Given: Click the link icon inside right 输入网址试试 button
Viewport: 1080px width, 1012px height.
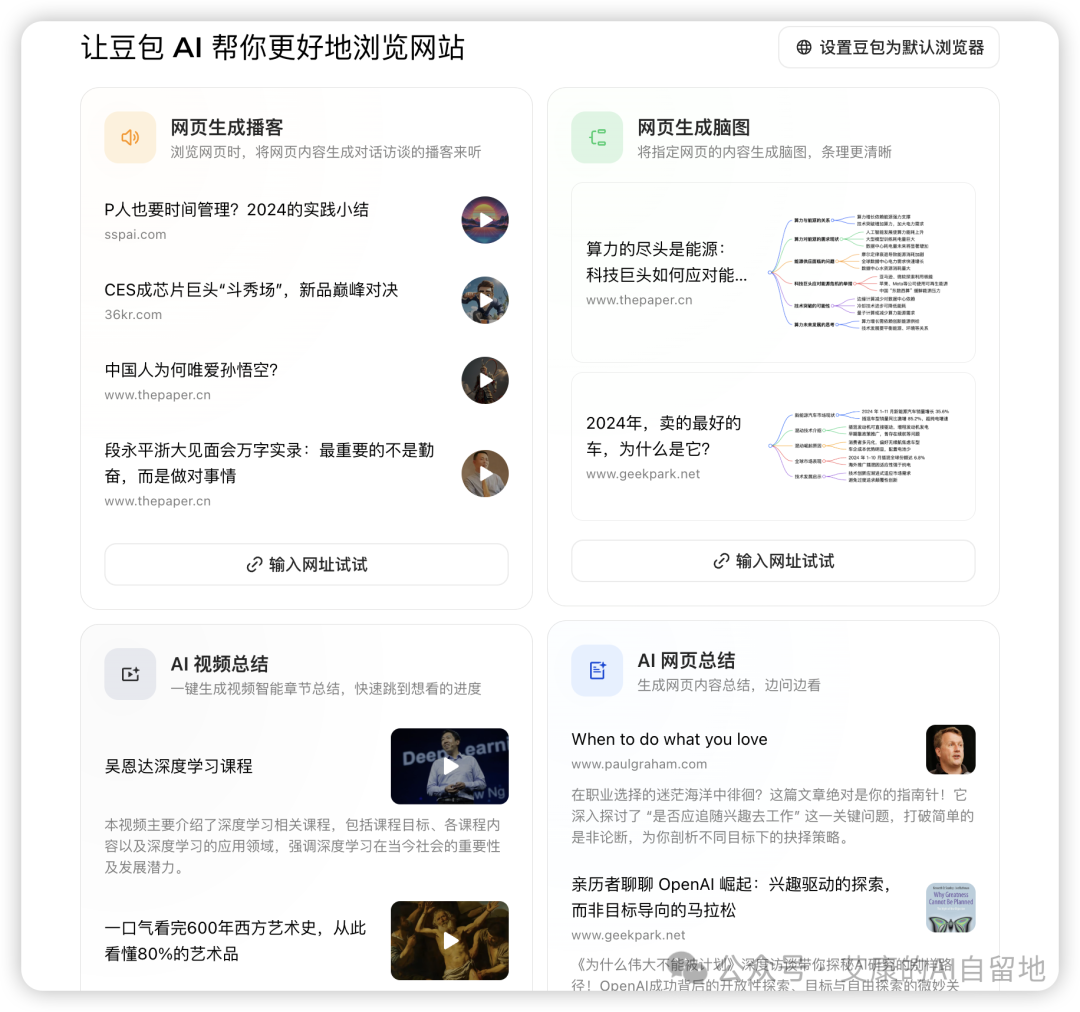Looking at the screenshot, I should tap(721, 561).
